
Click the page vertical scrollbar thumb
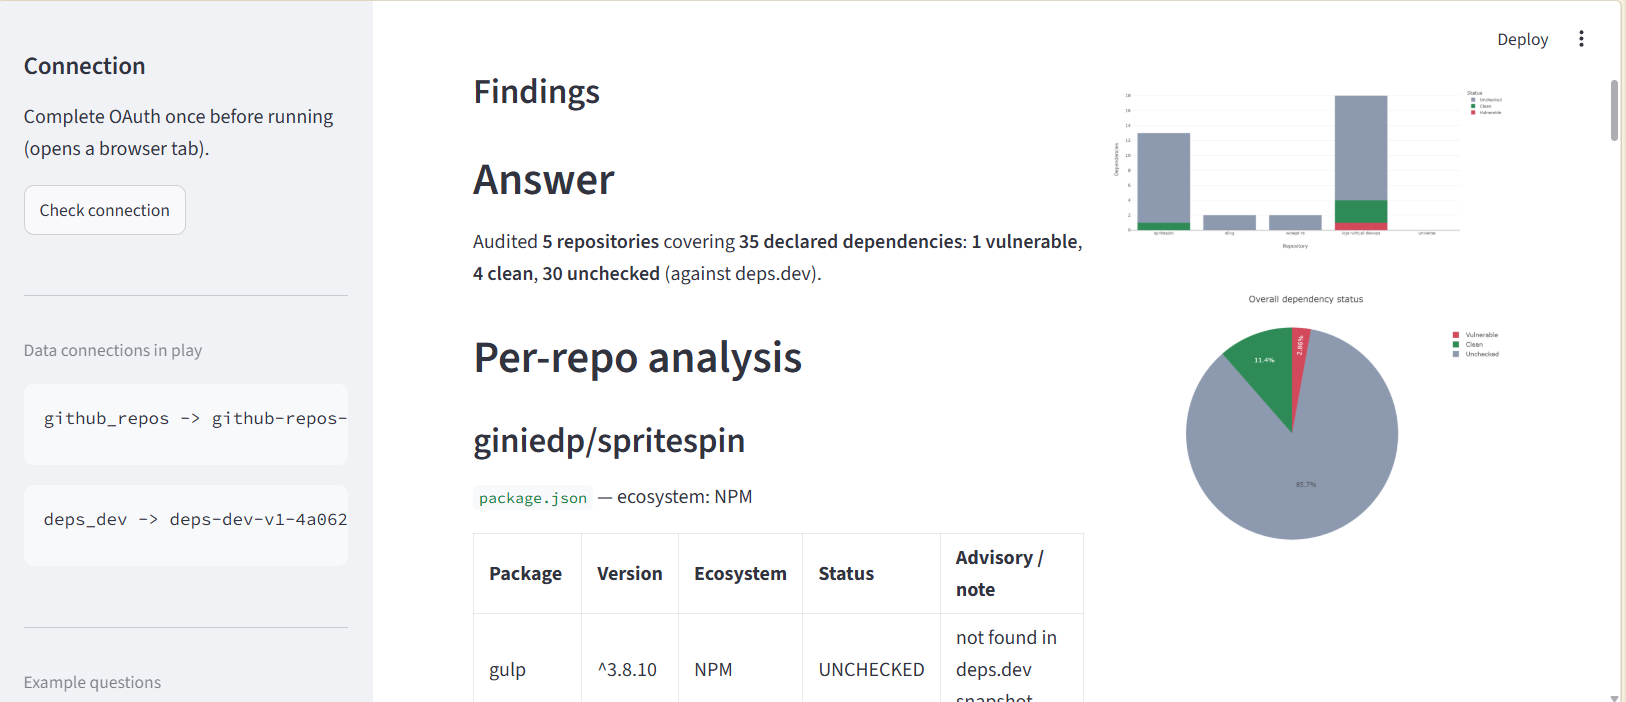pyautogui.click(x=1614, y=110)
